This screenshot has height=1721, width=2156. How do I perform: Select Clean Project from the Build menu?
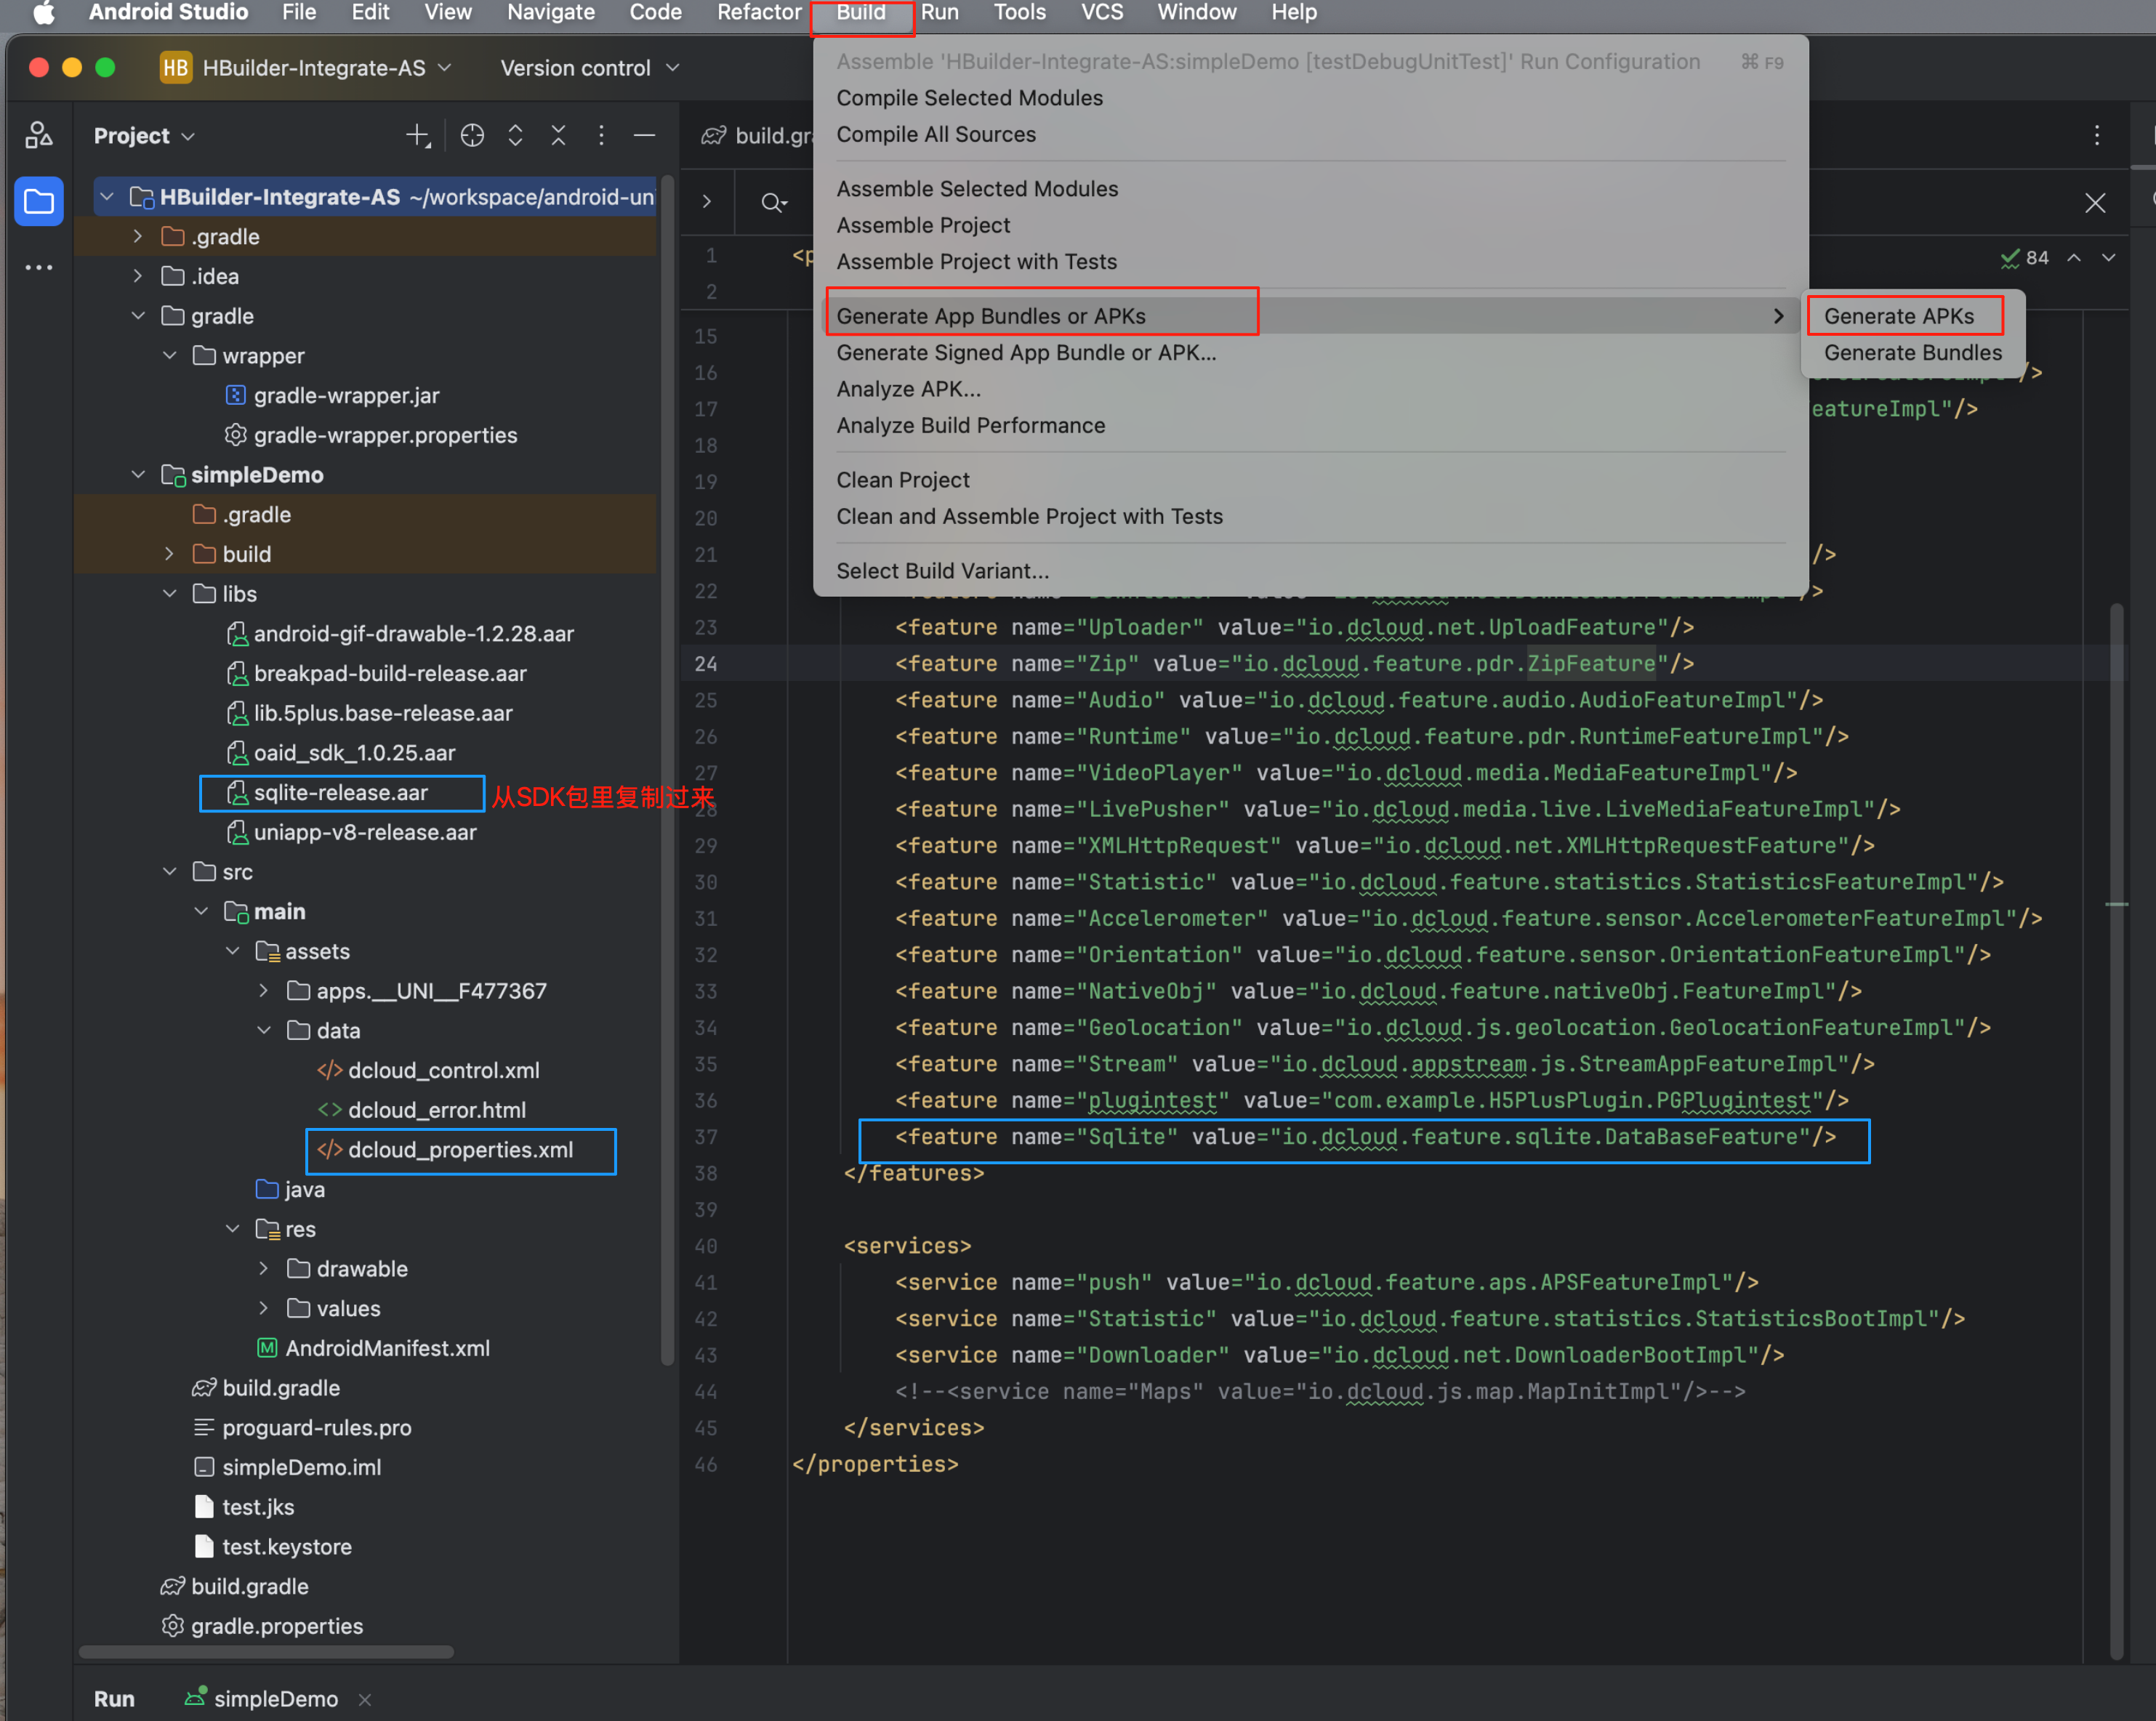(x=902, y=479)
